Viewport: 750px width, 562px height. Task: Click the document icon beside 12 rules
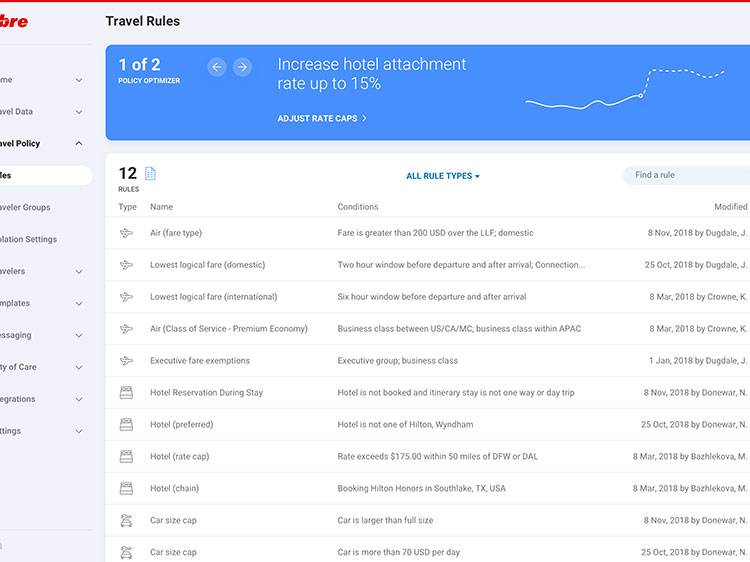(151, 174)
